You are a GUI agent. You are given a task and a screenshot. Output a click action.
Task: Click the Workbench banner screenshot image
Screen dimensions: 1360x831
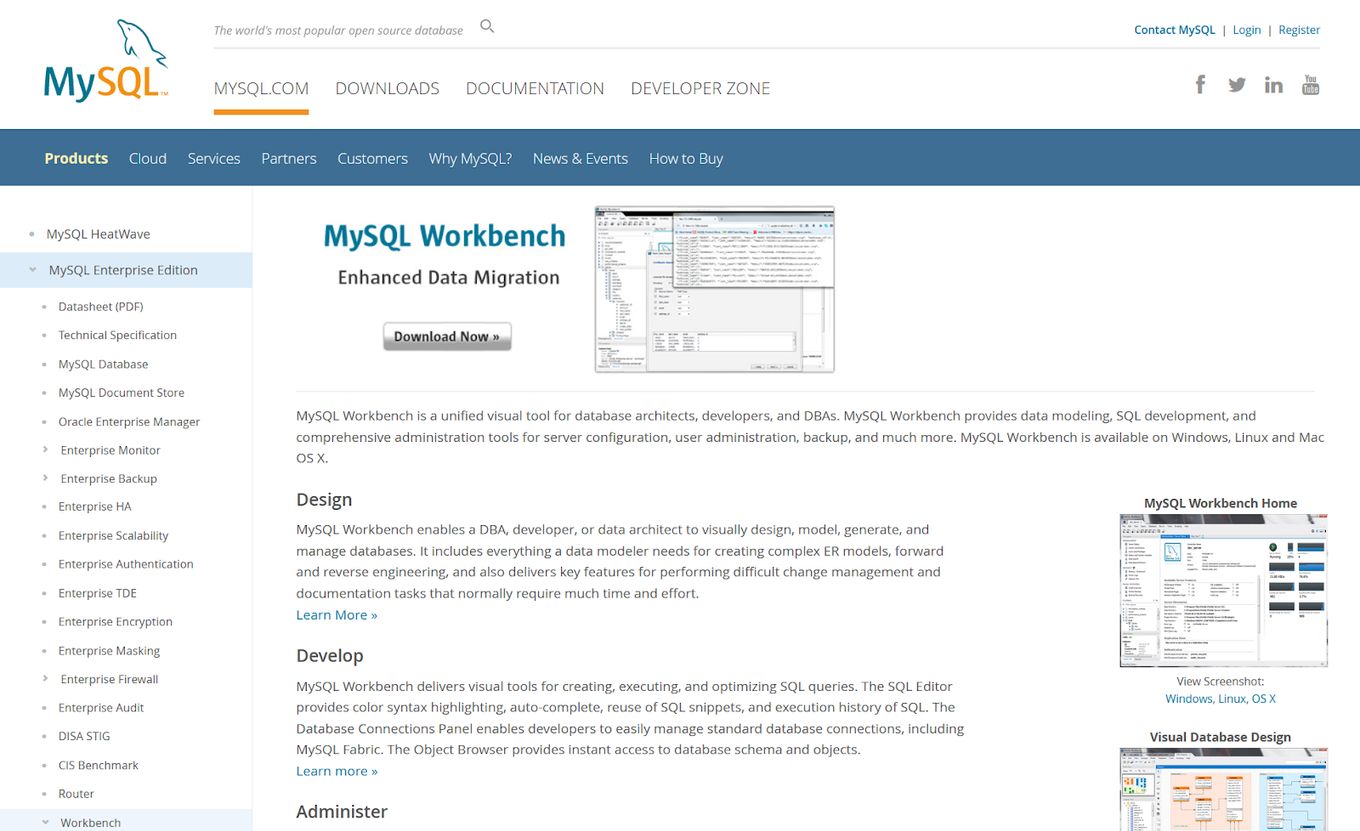click(x=714, y=289)
